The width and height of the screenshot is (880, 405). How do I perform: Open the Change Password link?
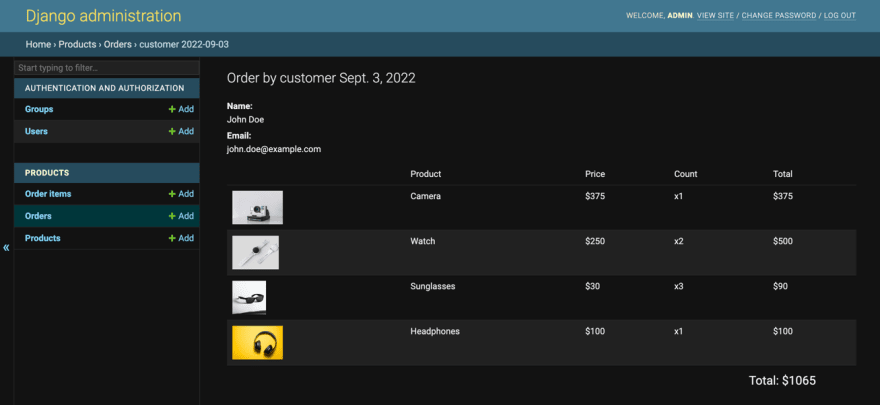[779, 16]
